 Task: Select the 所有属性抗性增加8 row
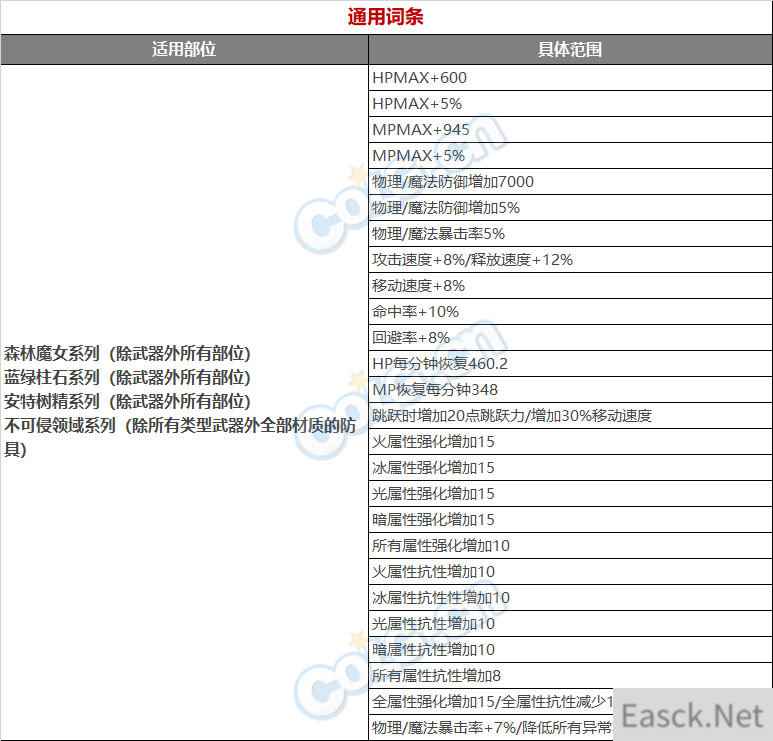point(436,676)
